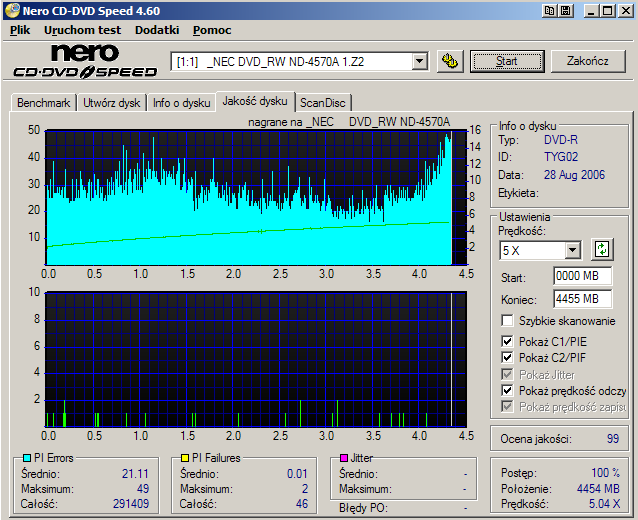Uncheck Pokaż prędkość odczytu checkbox
The image size is (638, 520).
(x=507, y=391)
